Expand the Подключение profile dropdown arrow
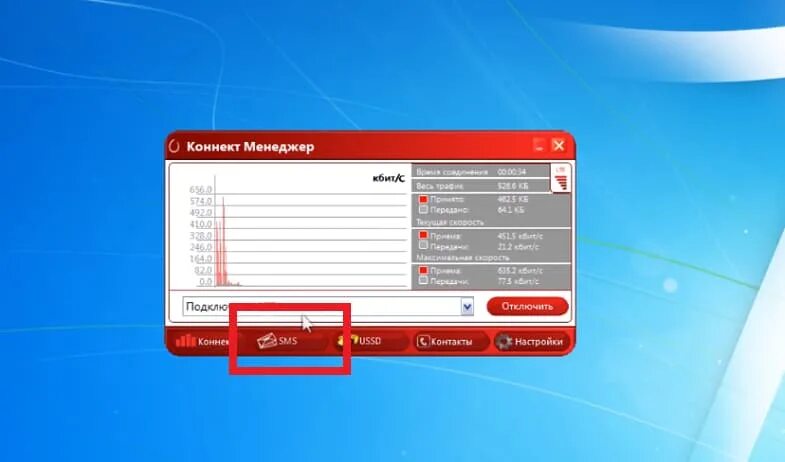 coord(467,306)
